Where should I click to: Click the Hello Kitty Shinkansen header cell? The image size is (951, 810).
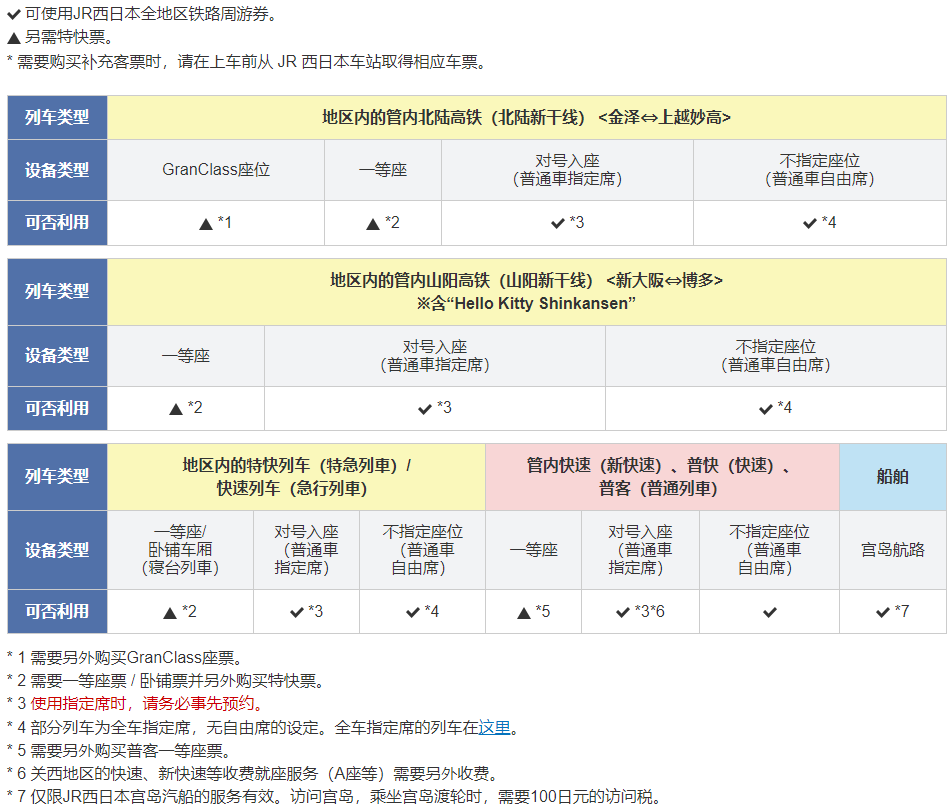[x=526, y=291]
